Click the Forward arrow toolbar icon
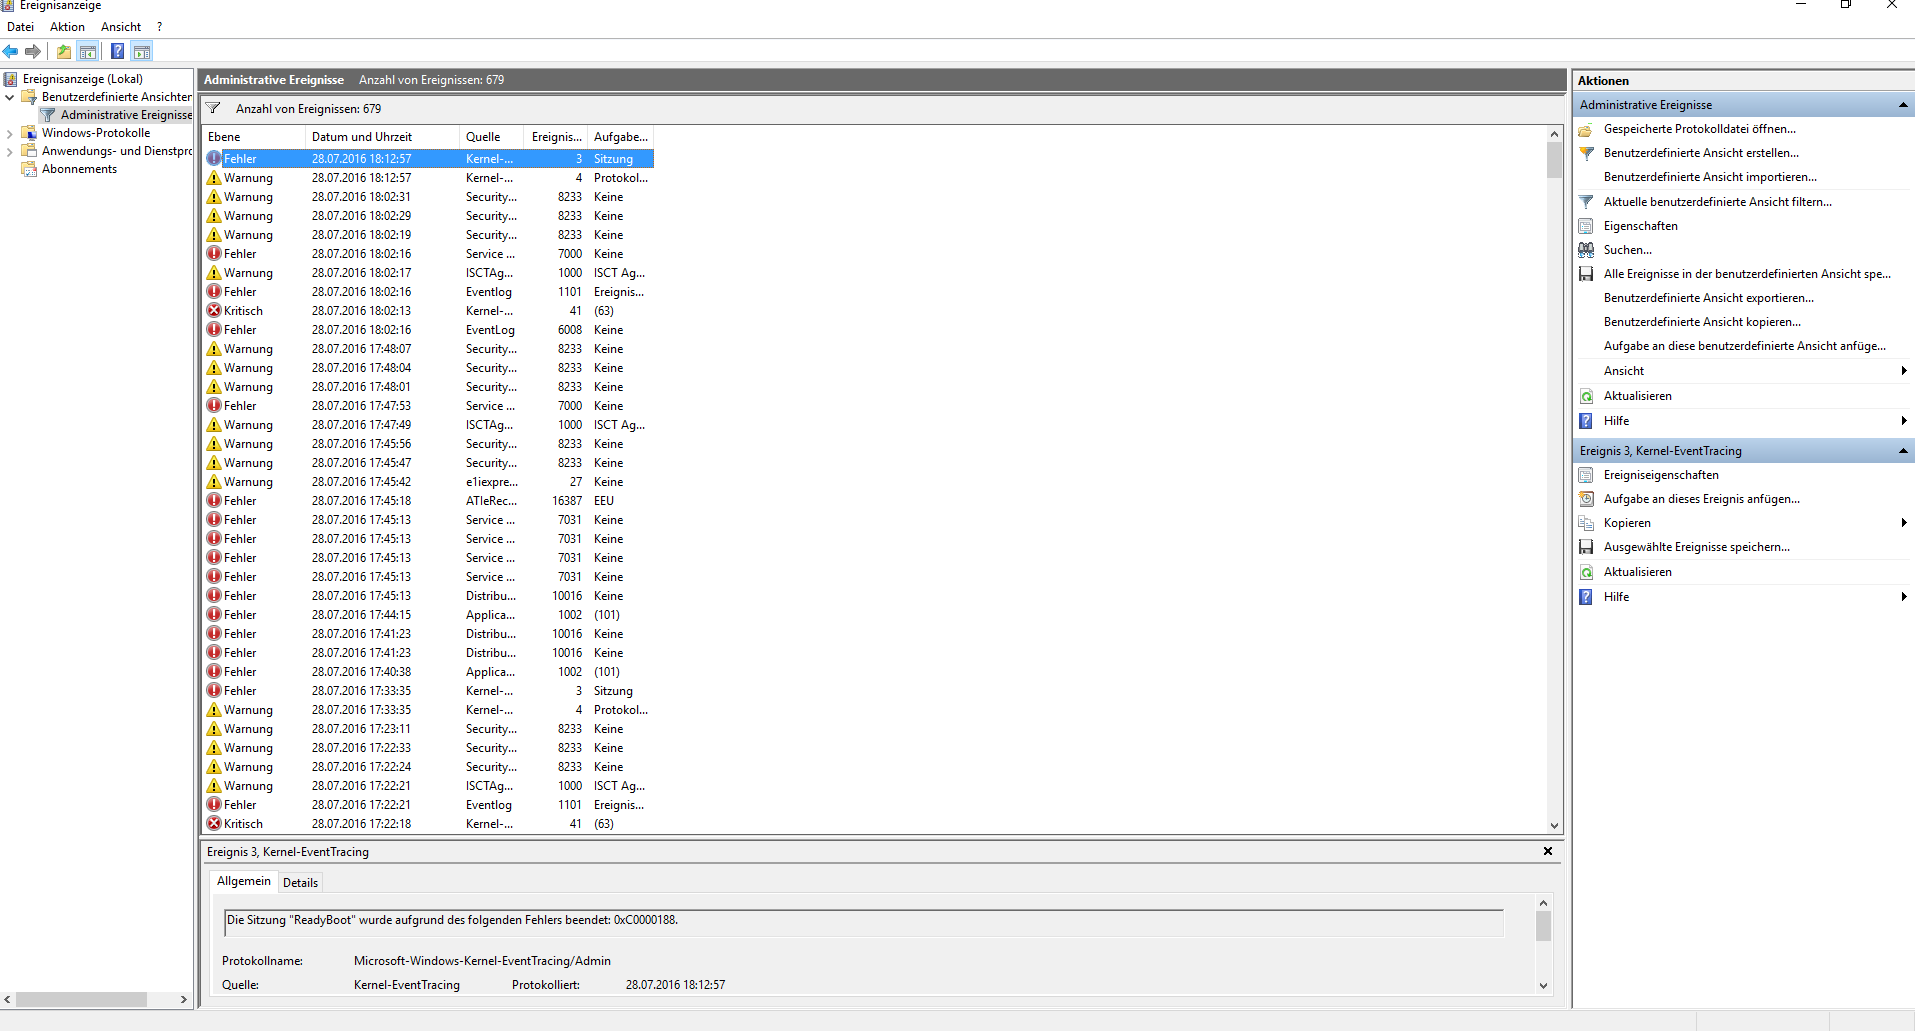The height and width of the screenshot is (1031, 1915). click(33, 51)
